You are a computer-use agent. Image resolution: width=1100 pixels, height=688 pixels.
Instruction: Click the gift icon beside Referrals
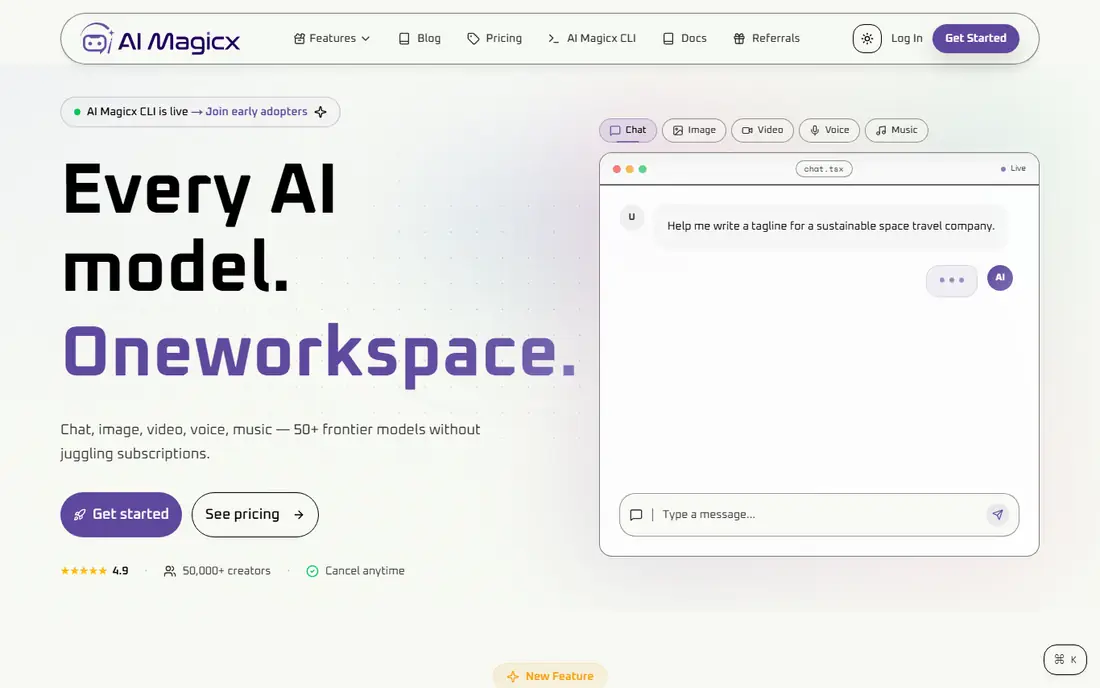[x=739, y=39]
